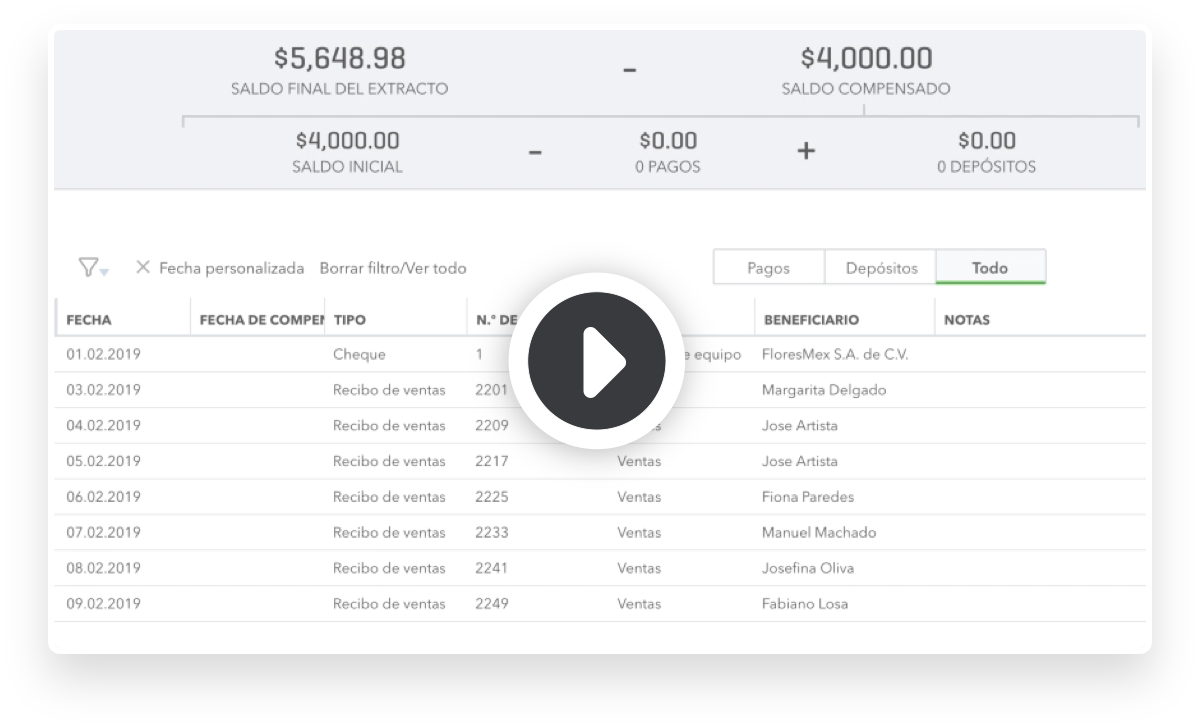
Task: Click Borrar filtro/Ver todo link
Action: pyautogui.click(x=393, y=268)
